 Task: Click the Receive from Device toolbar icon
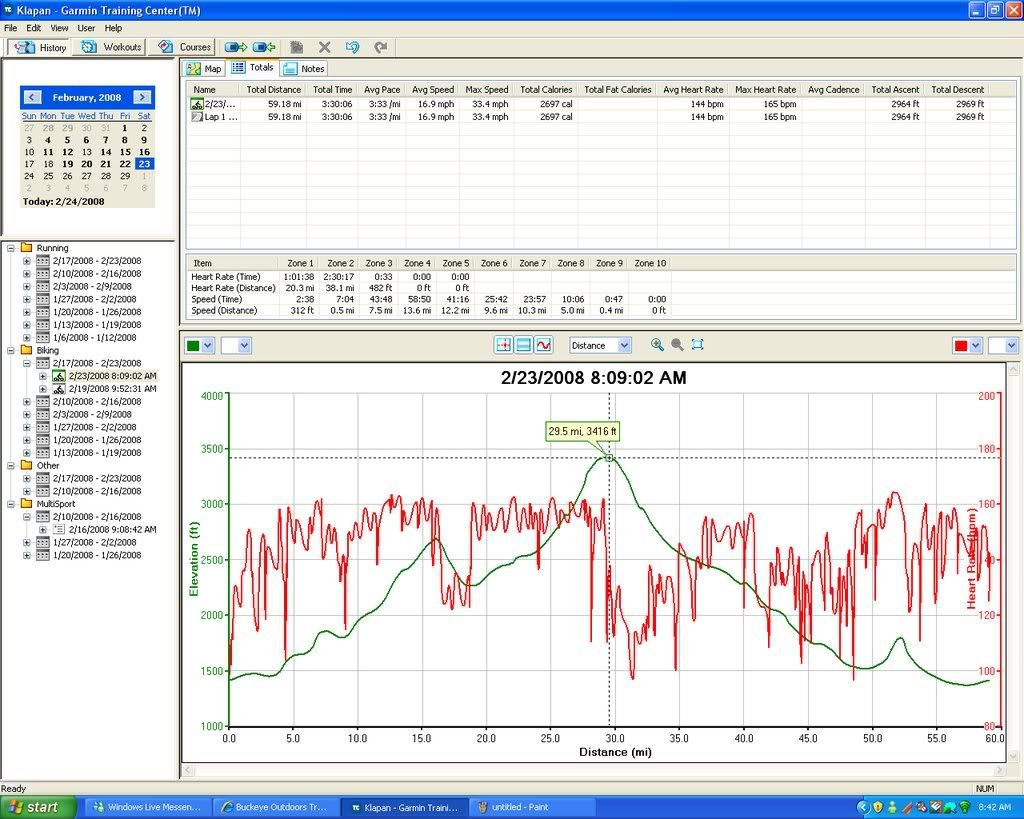pyautogui.click(x=264, y=47)
